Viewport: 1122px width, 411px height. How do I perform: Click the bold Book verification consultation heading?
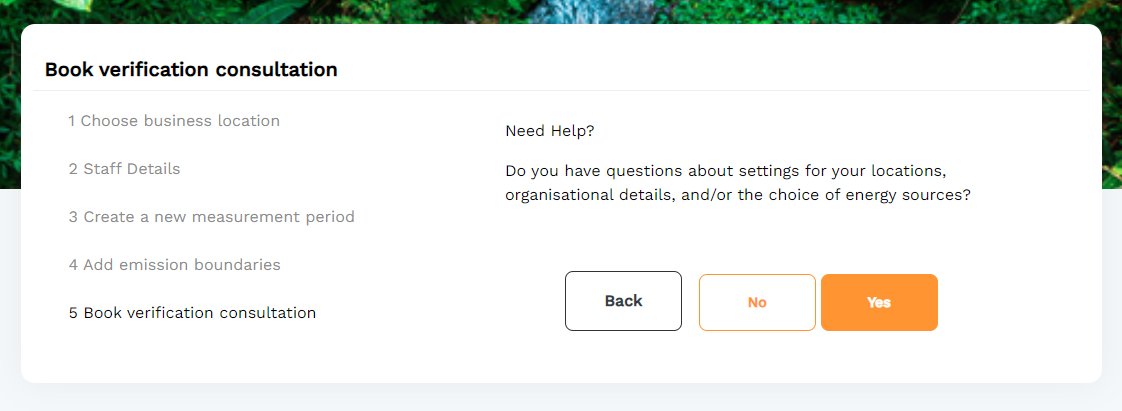coord(191,69)
